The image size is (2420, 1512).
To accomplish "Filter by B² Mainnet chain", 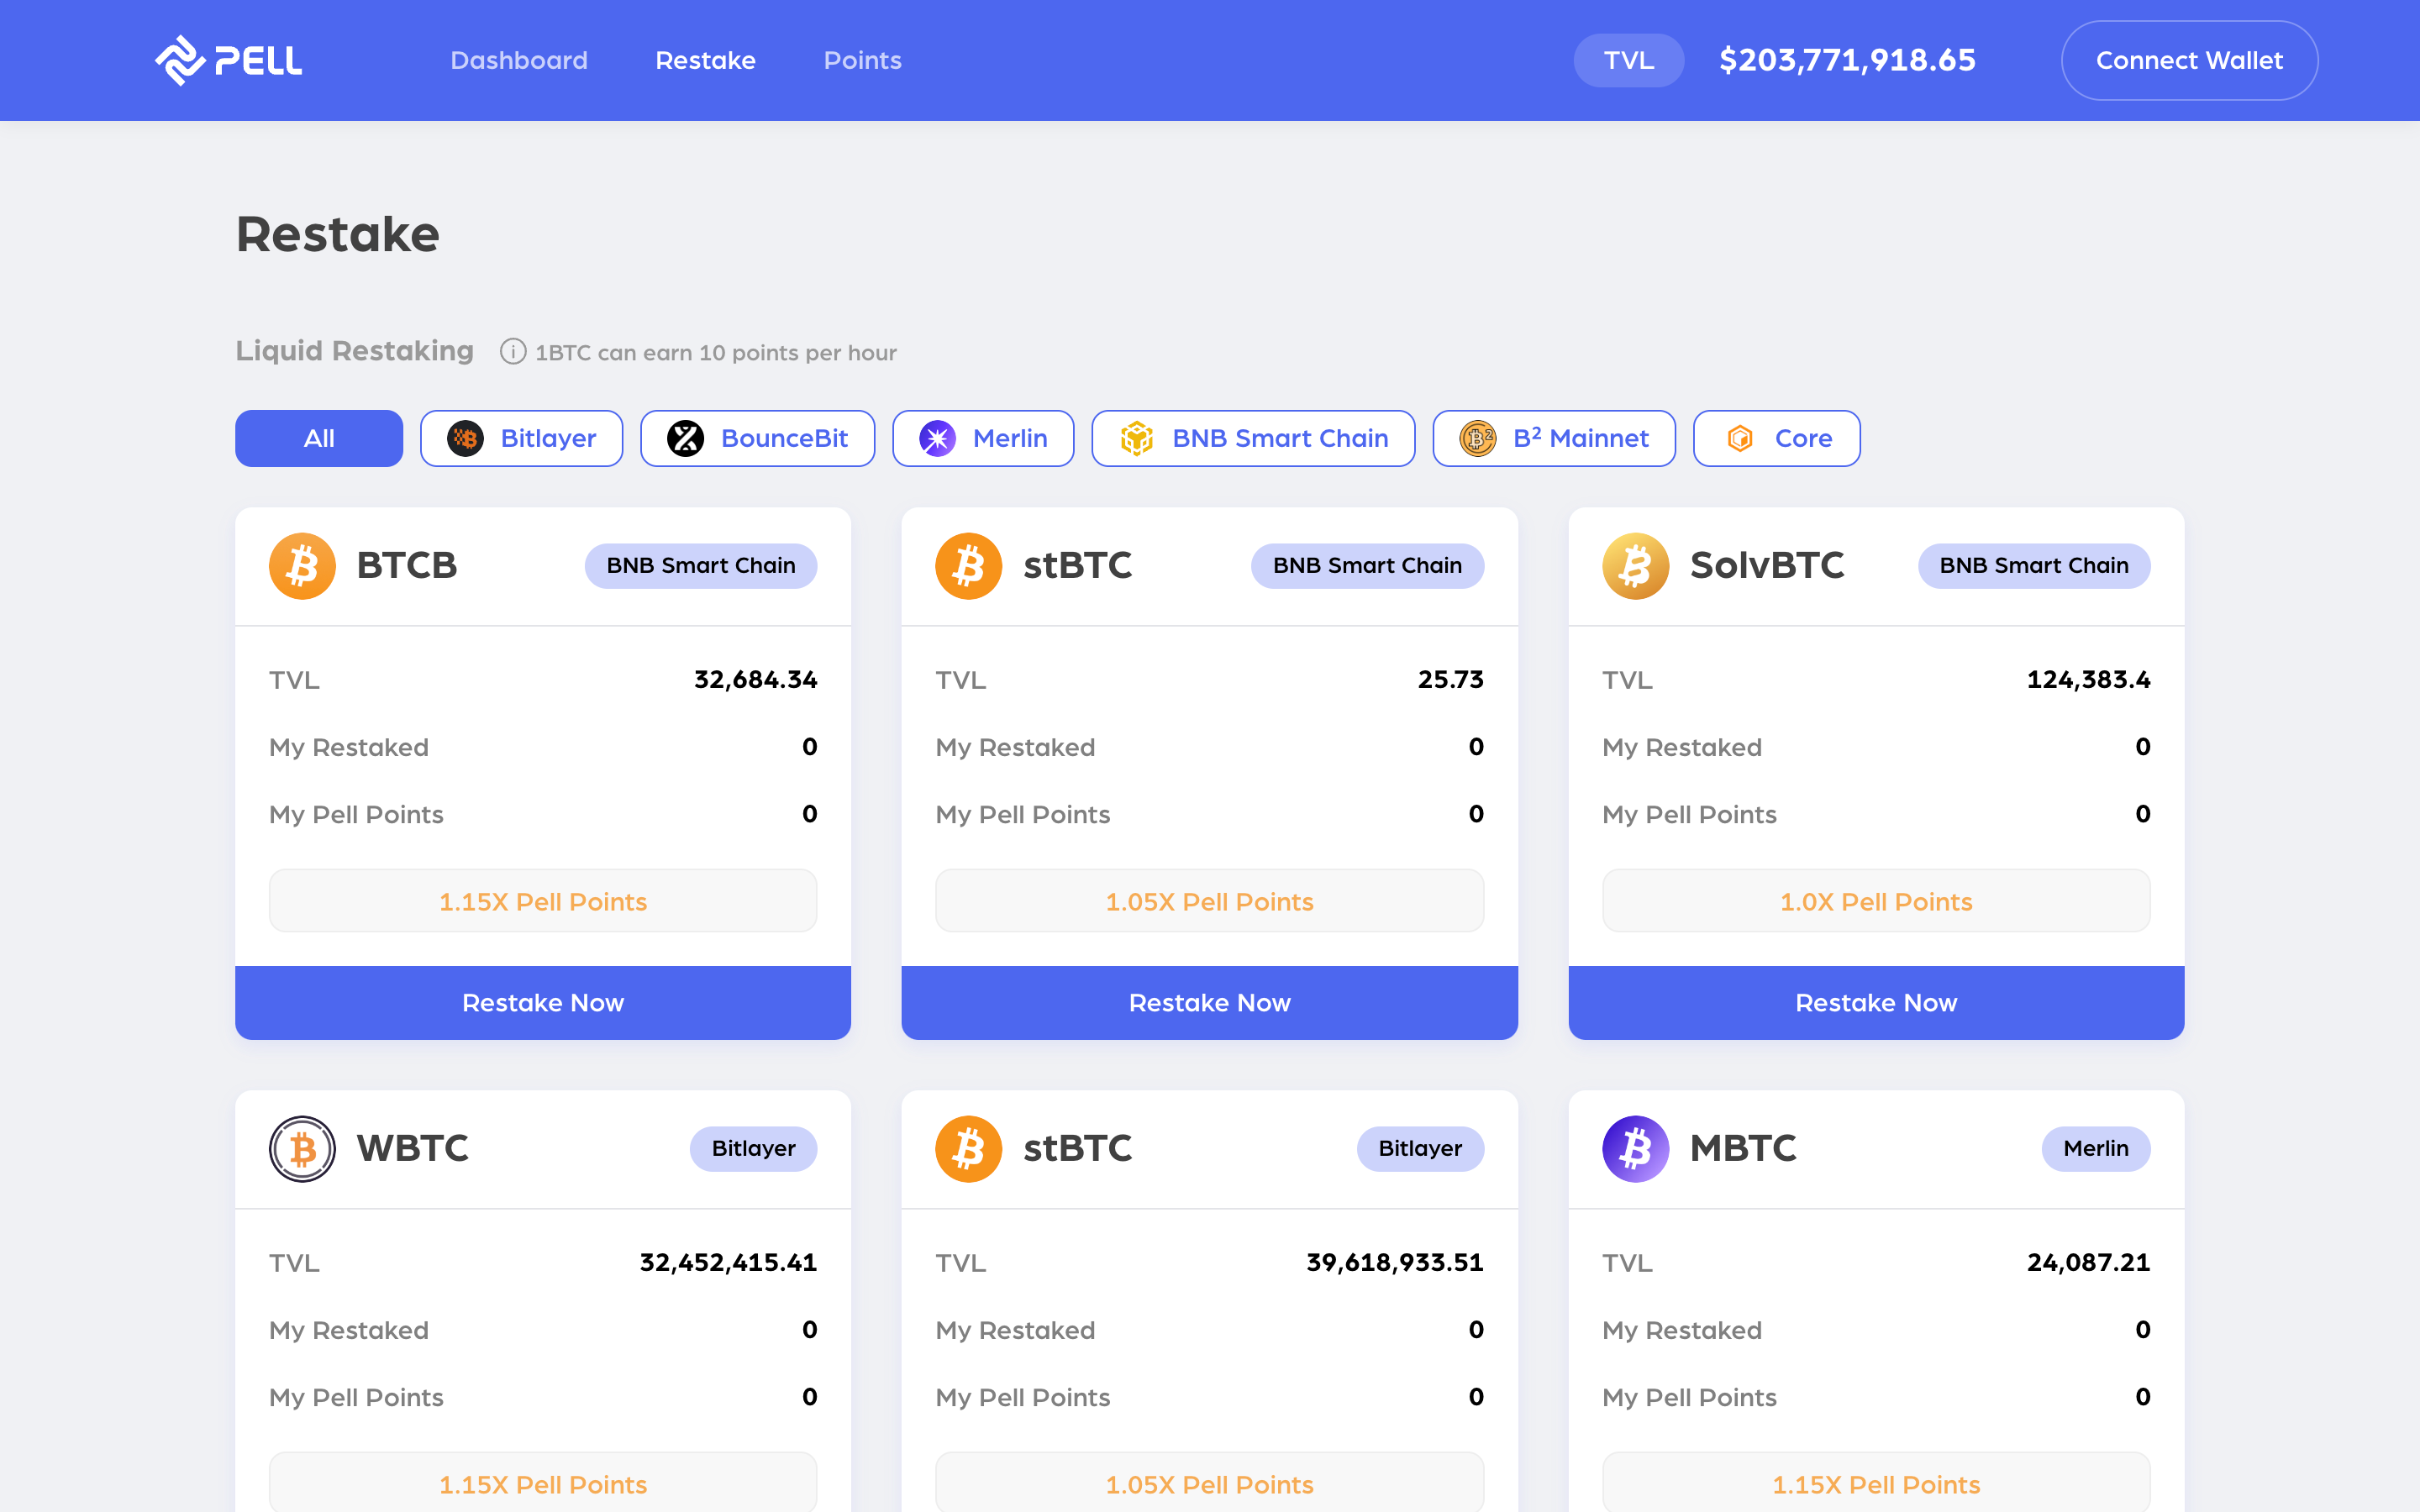I will point(1553,438).
